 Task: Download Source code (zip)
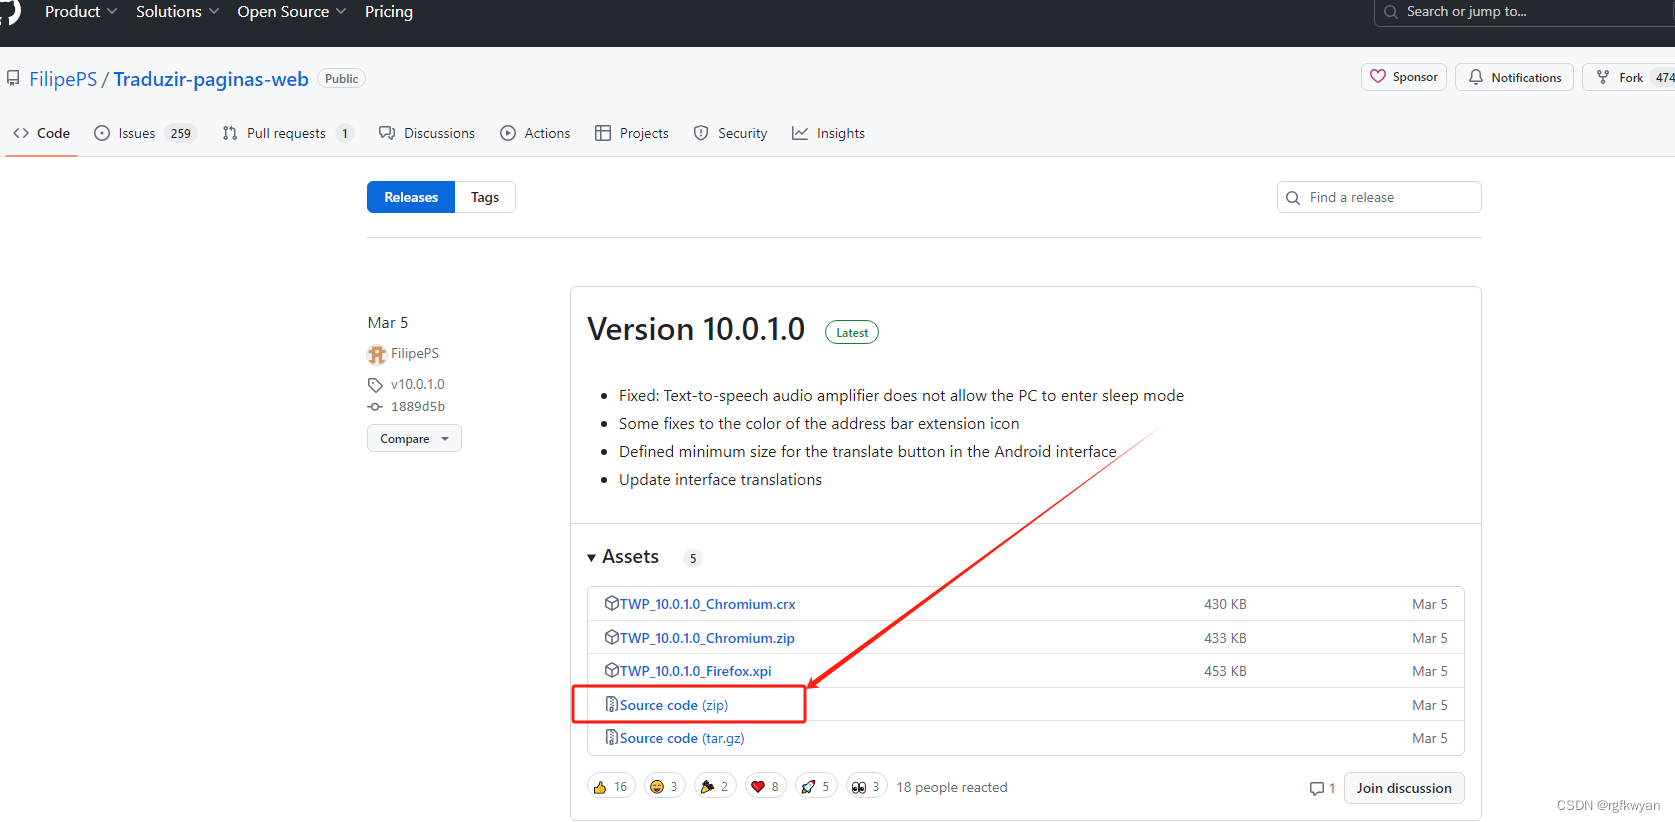point(673,705)
